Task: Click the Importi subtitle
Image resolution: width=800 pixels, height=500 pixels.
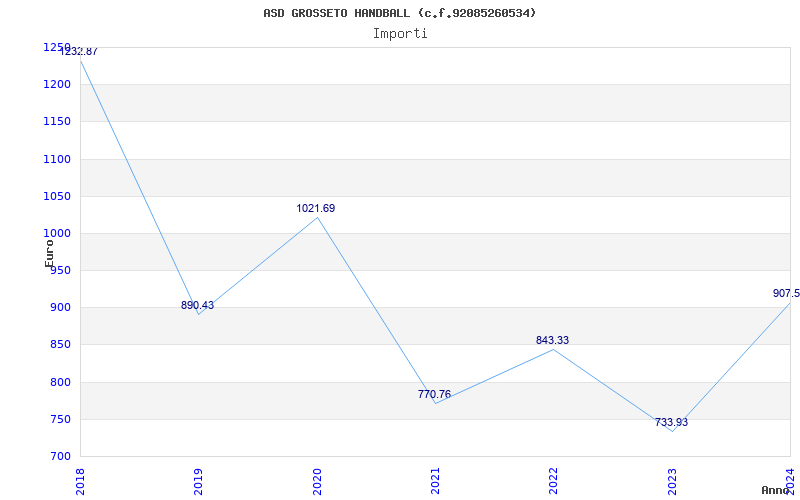Action: (400, 34)
